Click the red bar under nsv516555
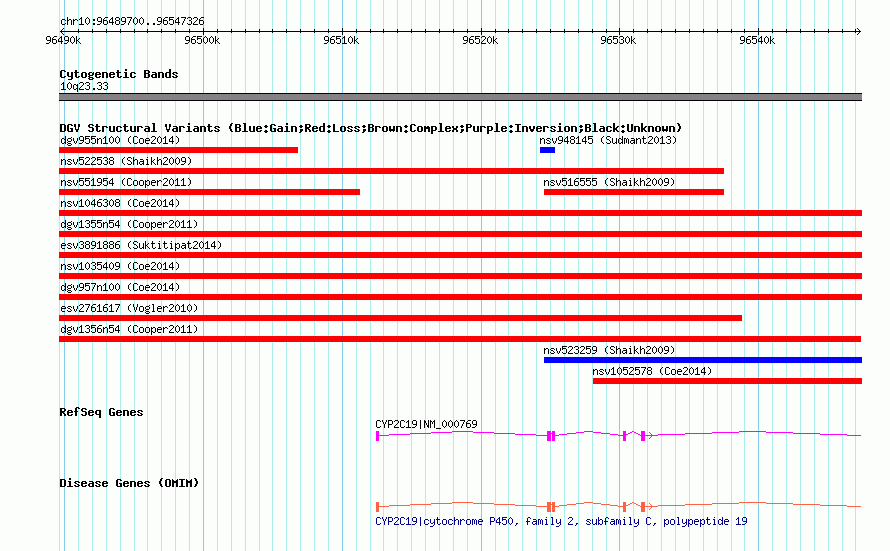Image resolution: width=890 pixels, height=551 pixels. (x=634, y=192)
